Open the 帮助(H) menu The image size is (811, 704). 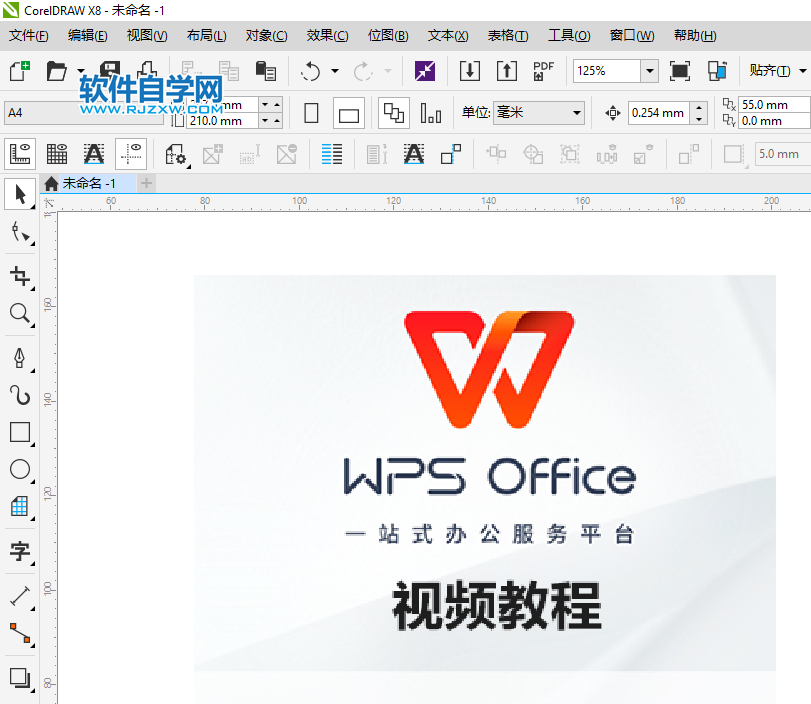pyautogui.click(x=695, y=36)
